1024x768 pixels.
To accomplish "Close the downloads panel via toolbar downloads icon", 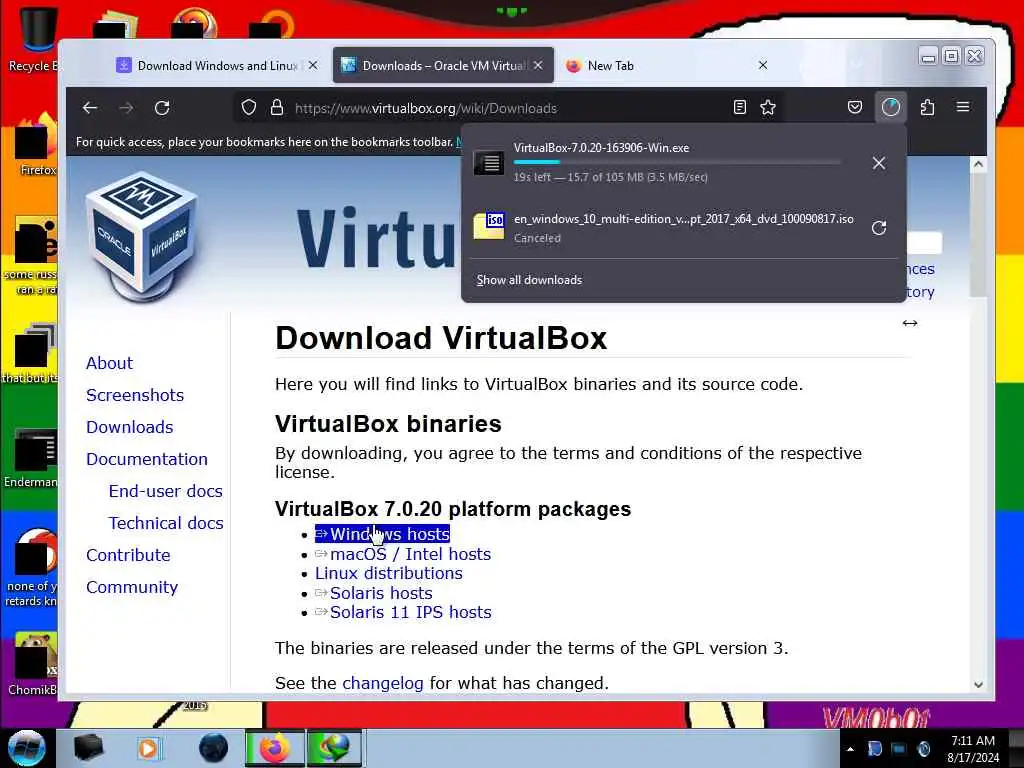I will click(x=891, y=107).
